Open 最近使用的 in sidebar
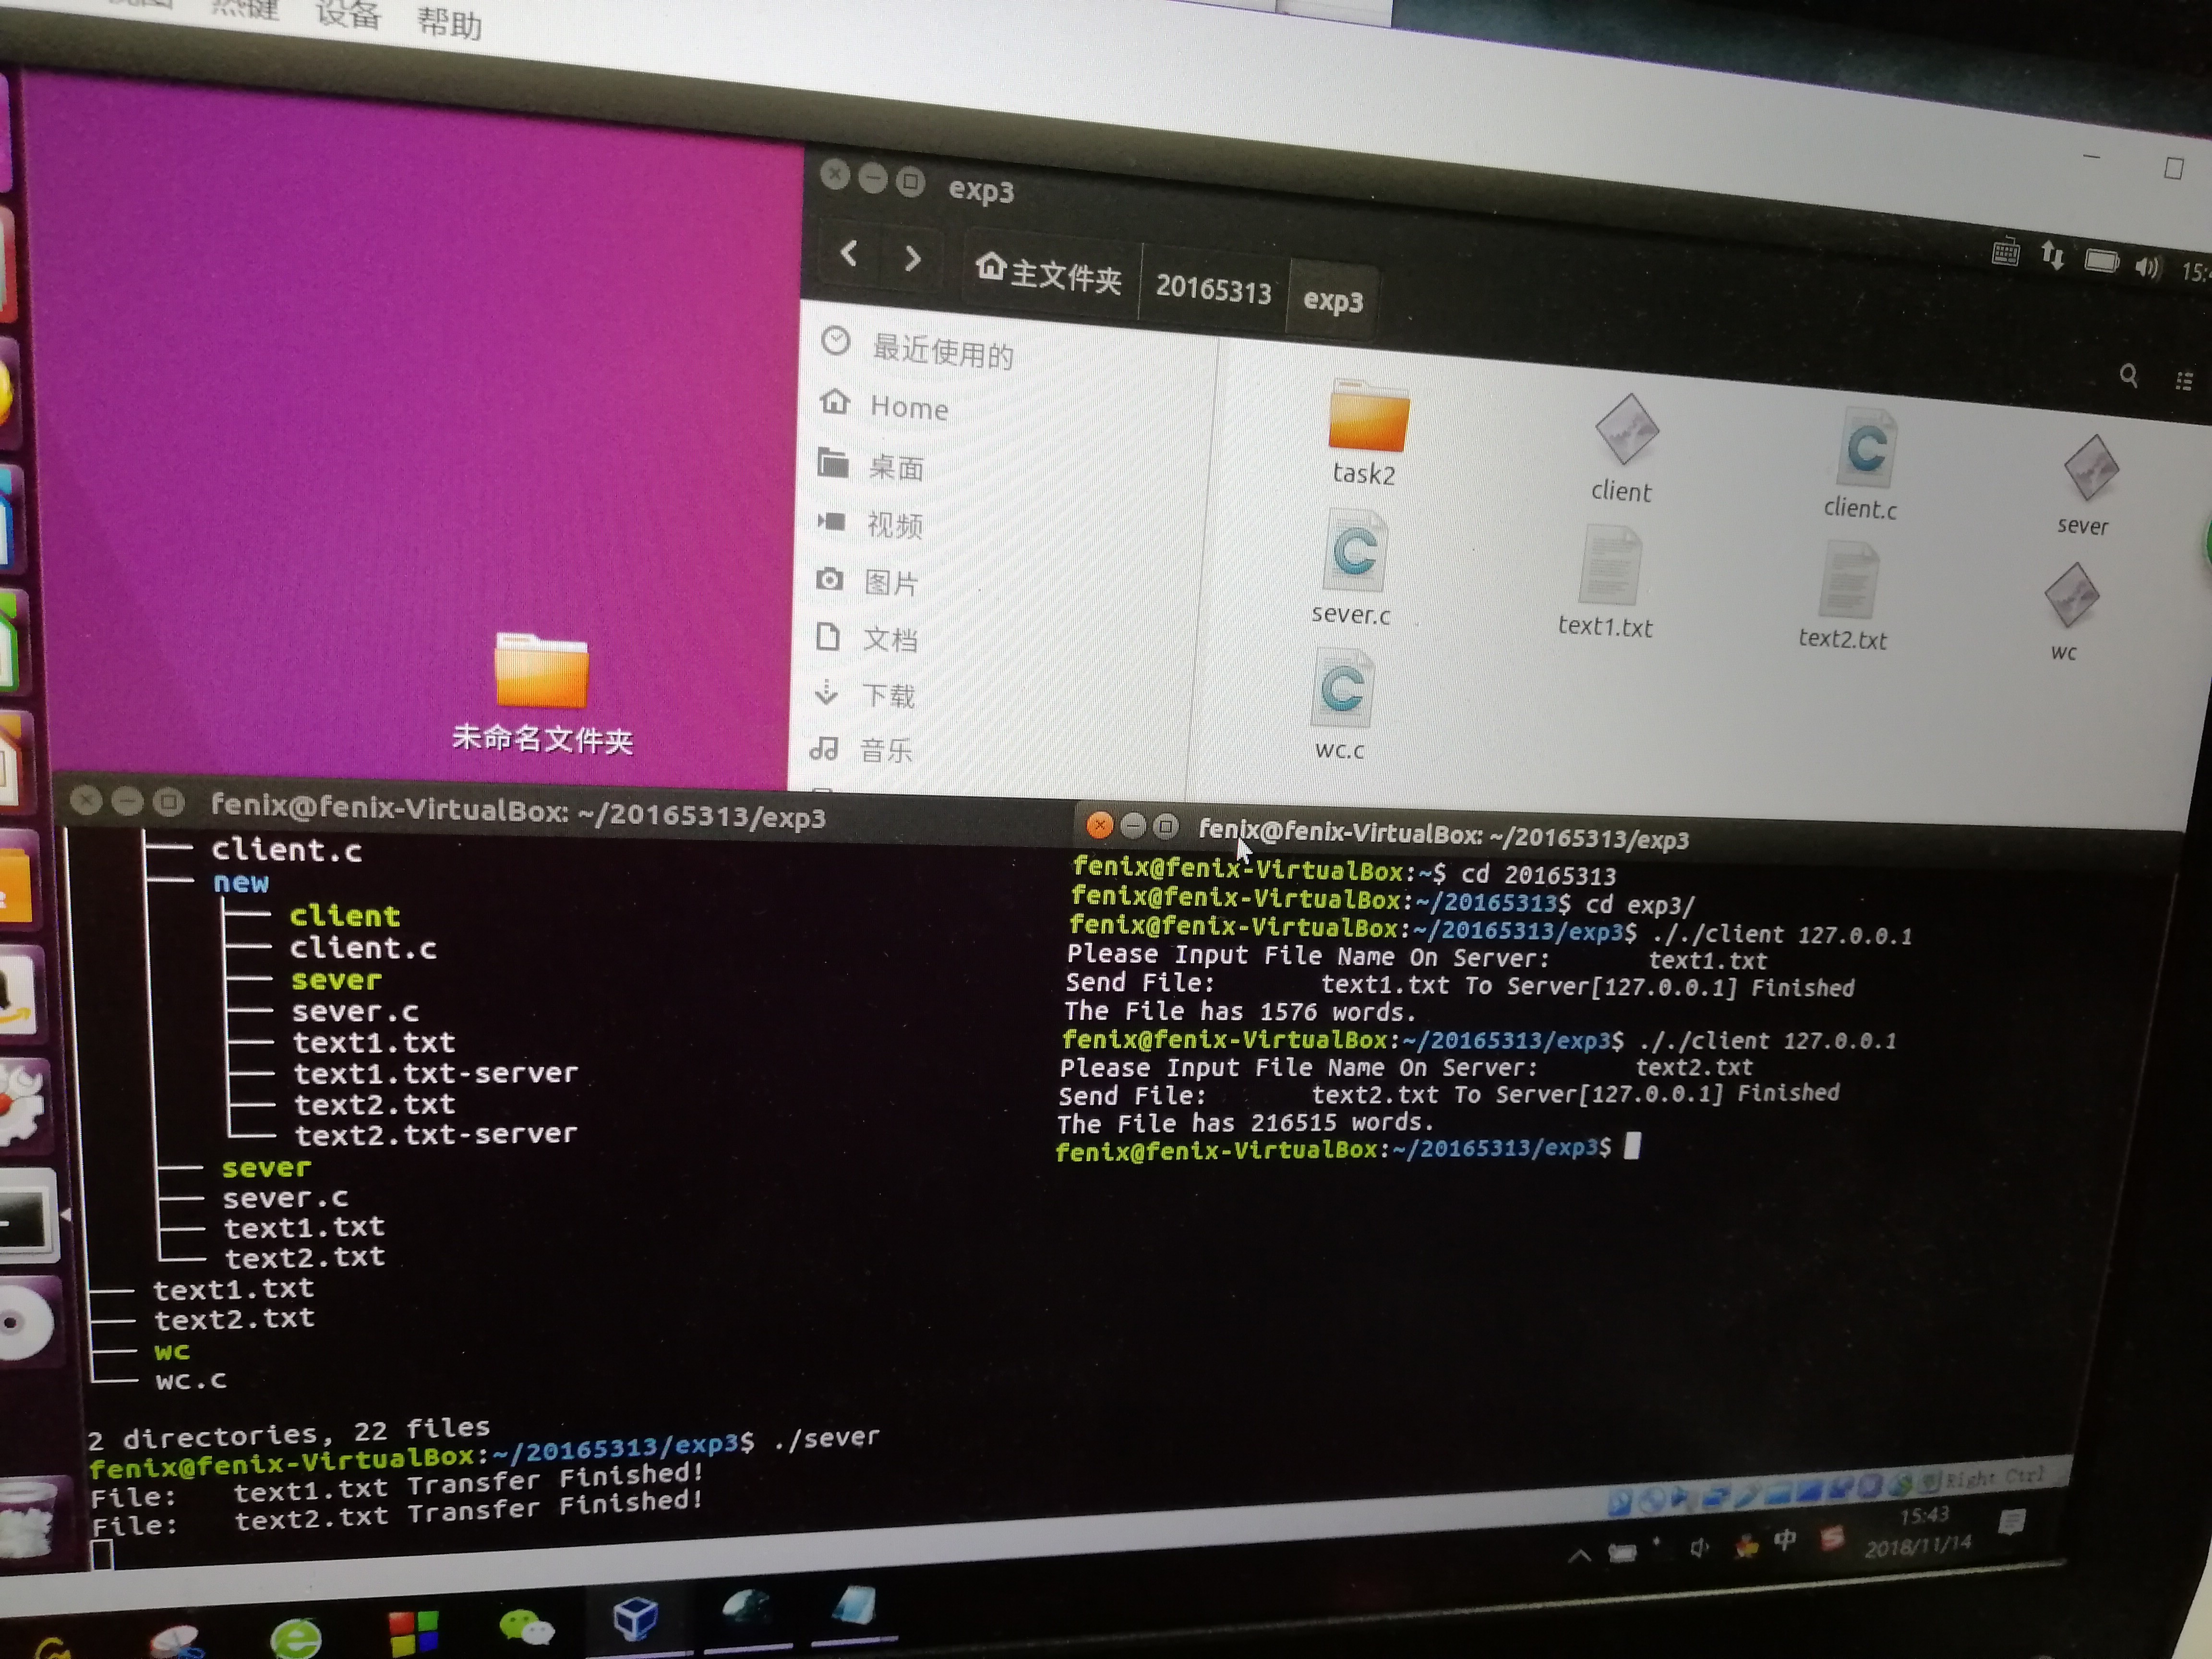 coord(917,349)
